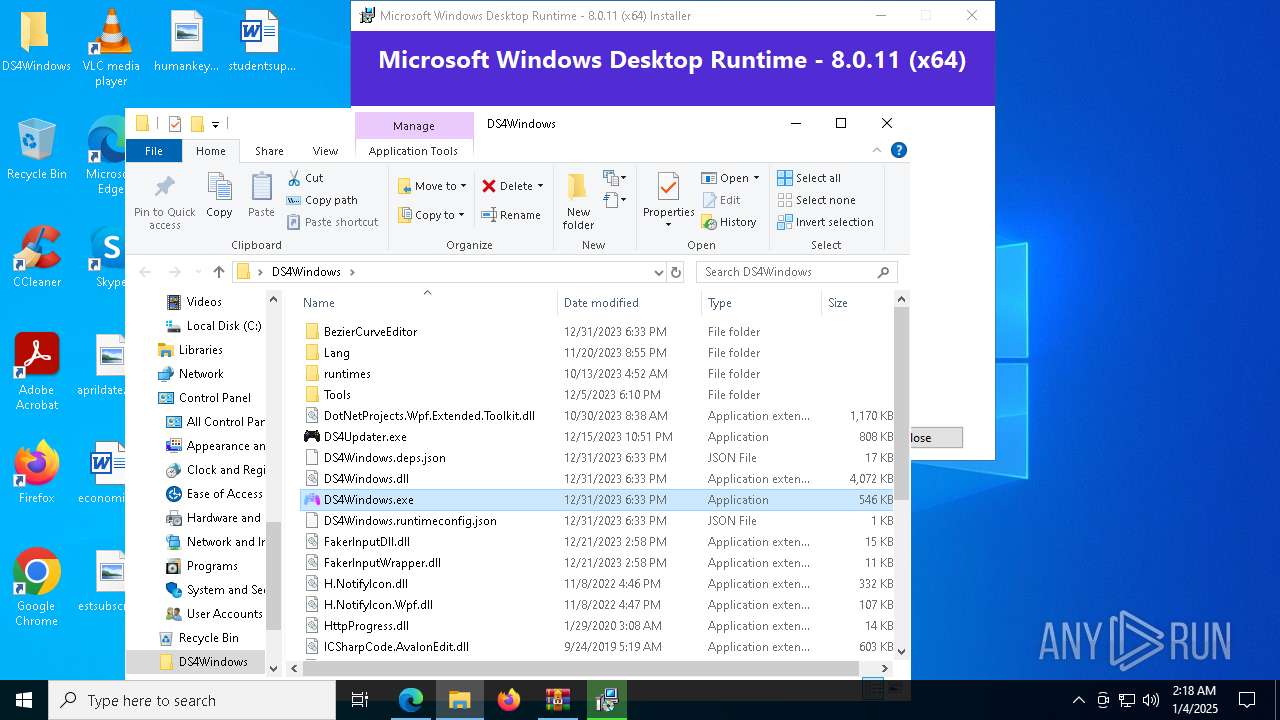The image size is (1280, 720).
Task: Open VLC media player desktop icon
Action: [x=111, y=47]
